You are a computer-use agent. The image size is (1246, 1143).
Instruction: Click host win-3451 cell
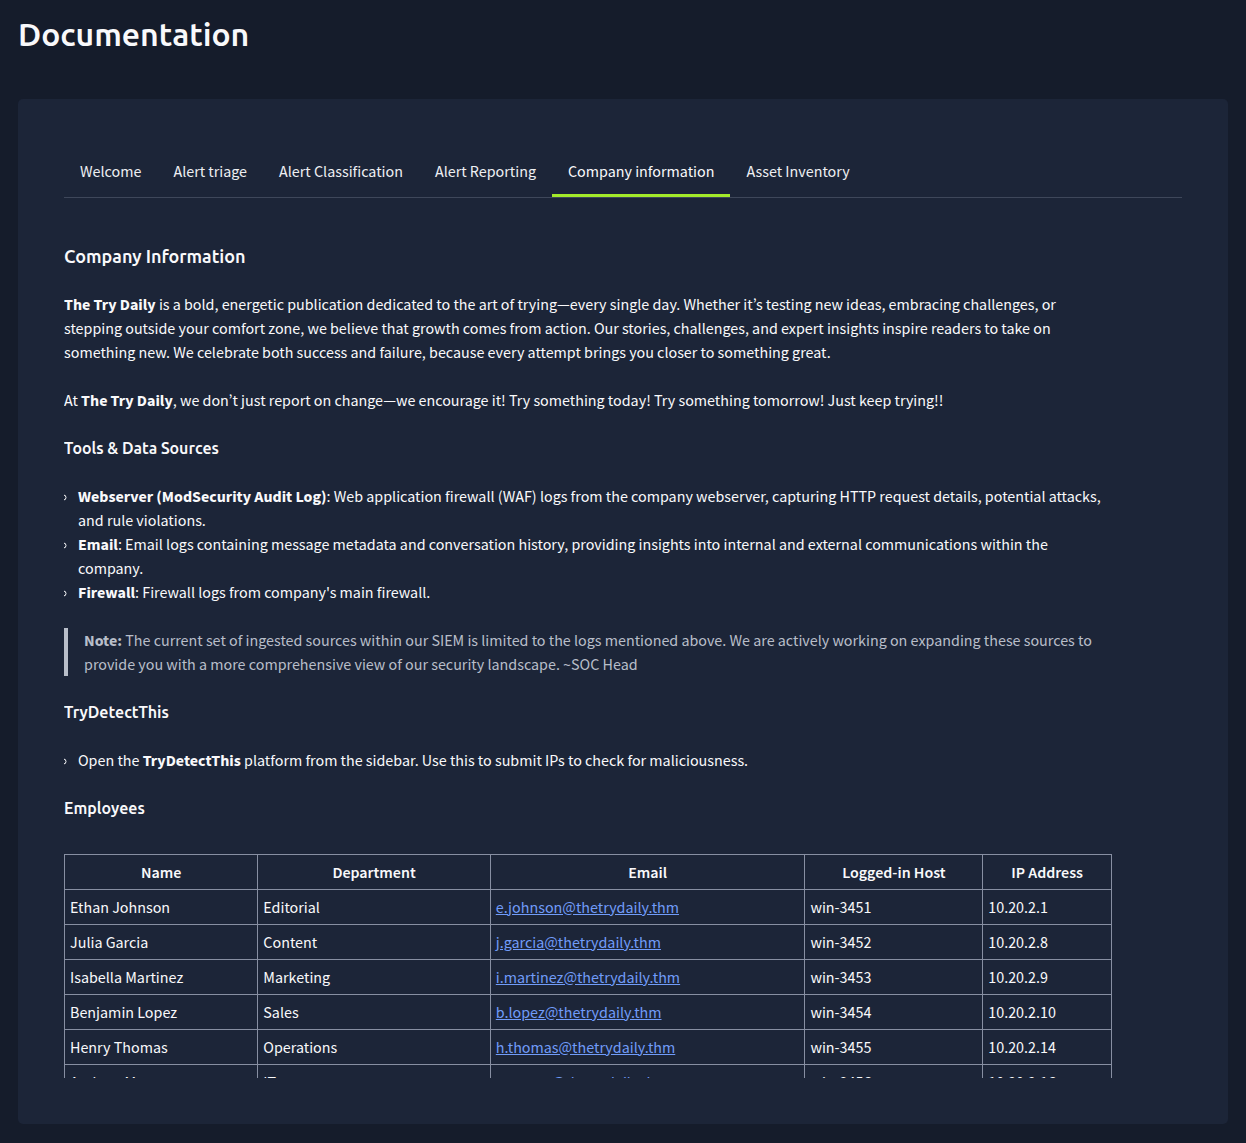pyautogui.click(x=894, y=908)
